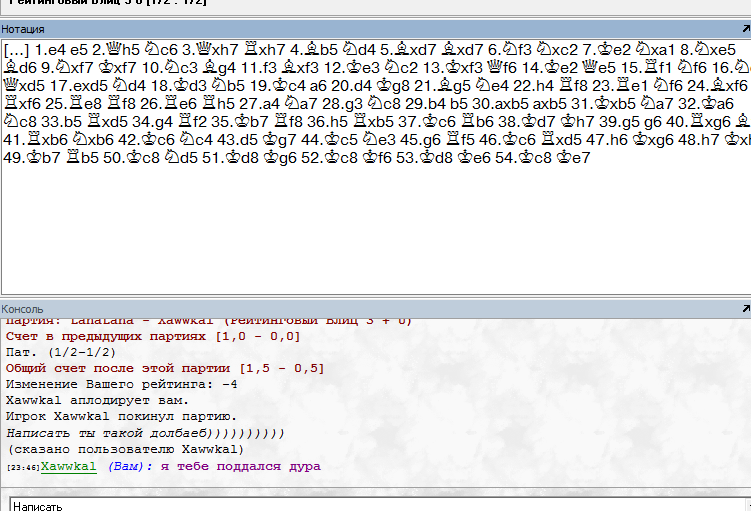751x511 pixels.
Task: Click console line 'Счет в предыдущих партиях [1,0 - 0,0]'
Action: (x=153, y=337)
